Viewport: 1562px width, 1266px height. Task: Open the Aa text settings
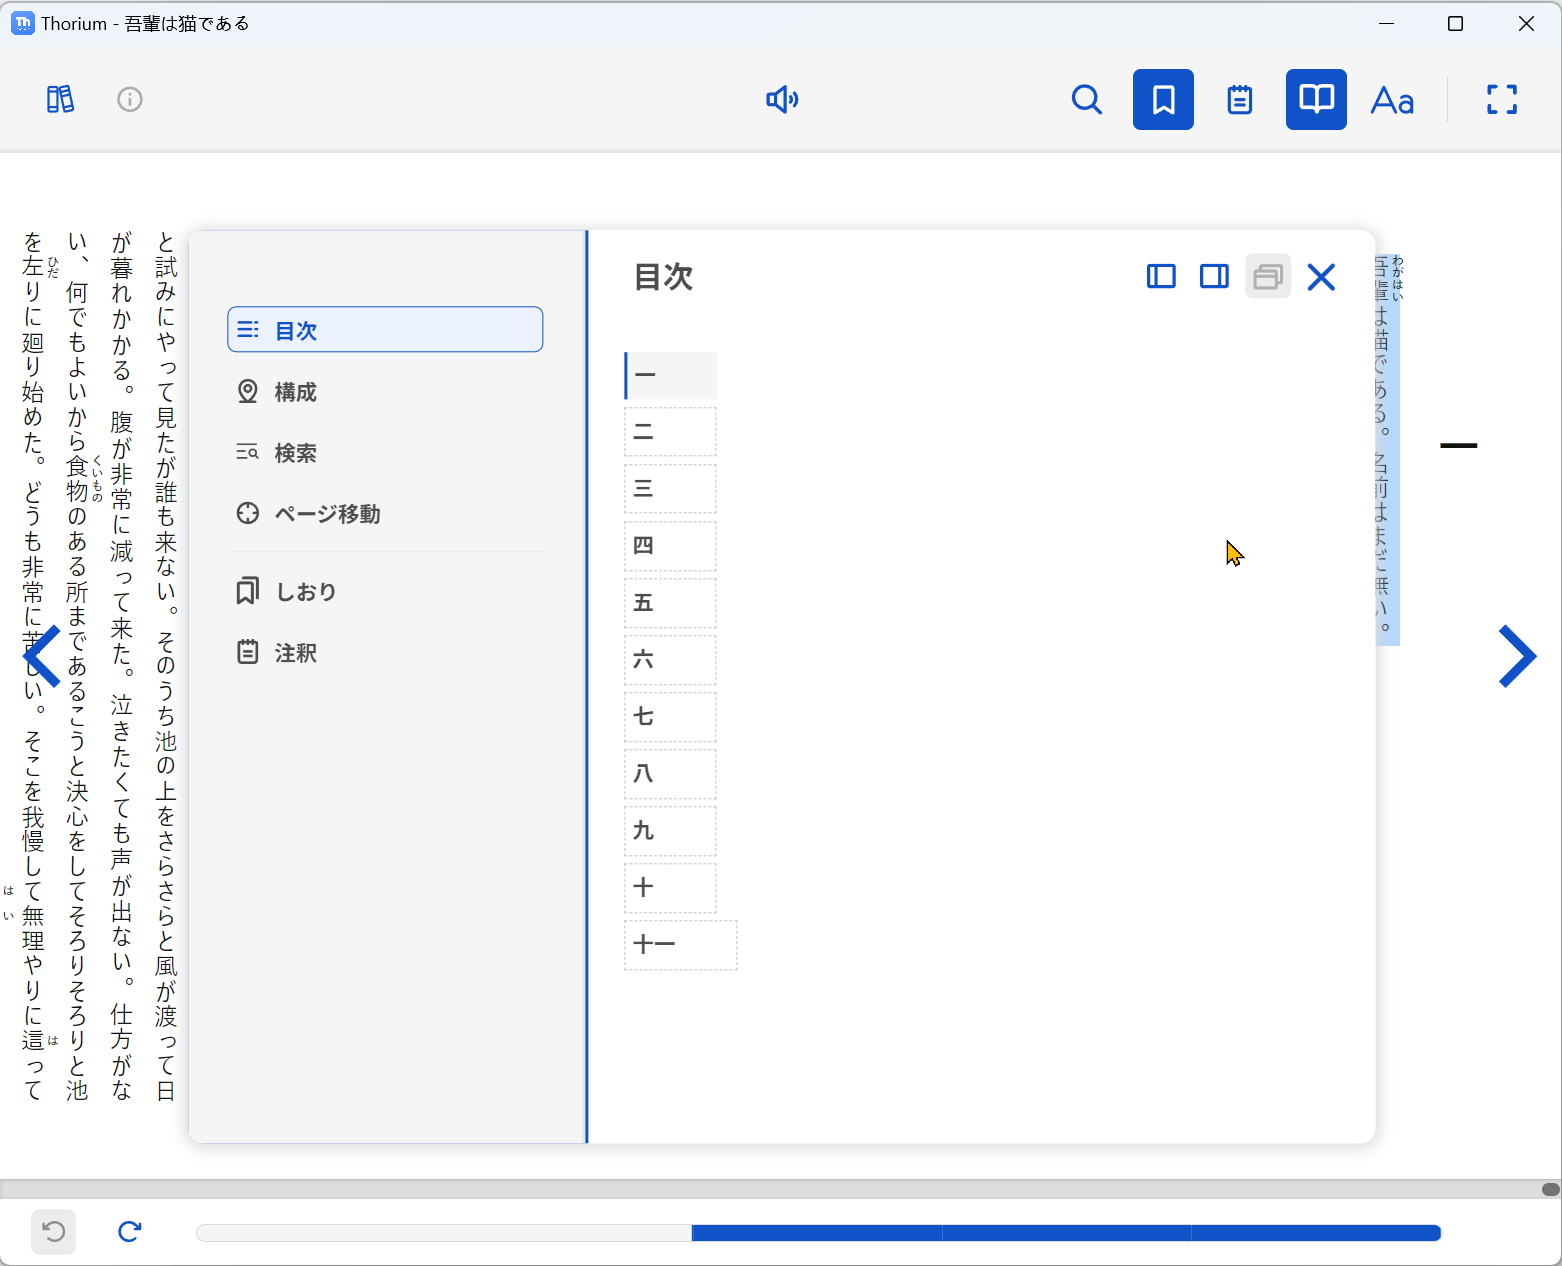1392,99
